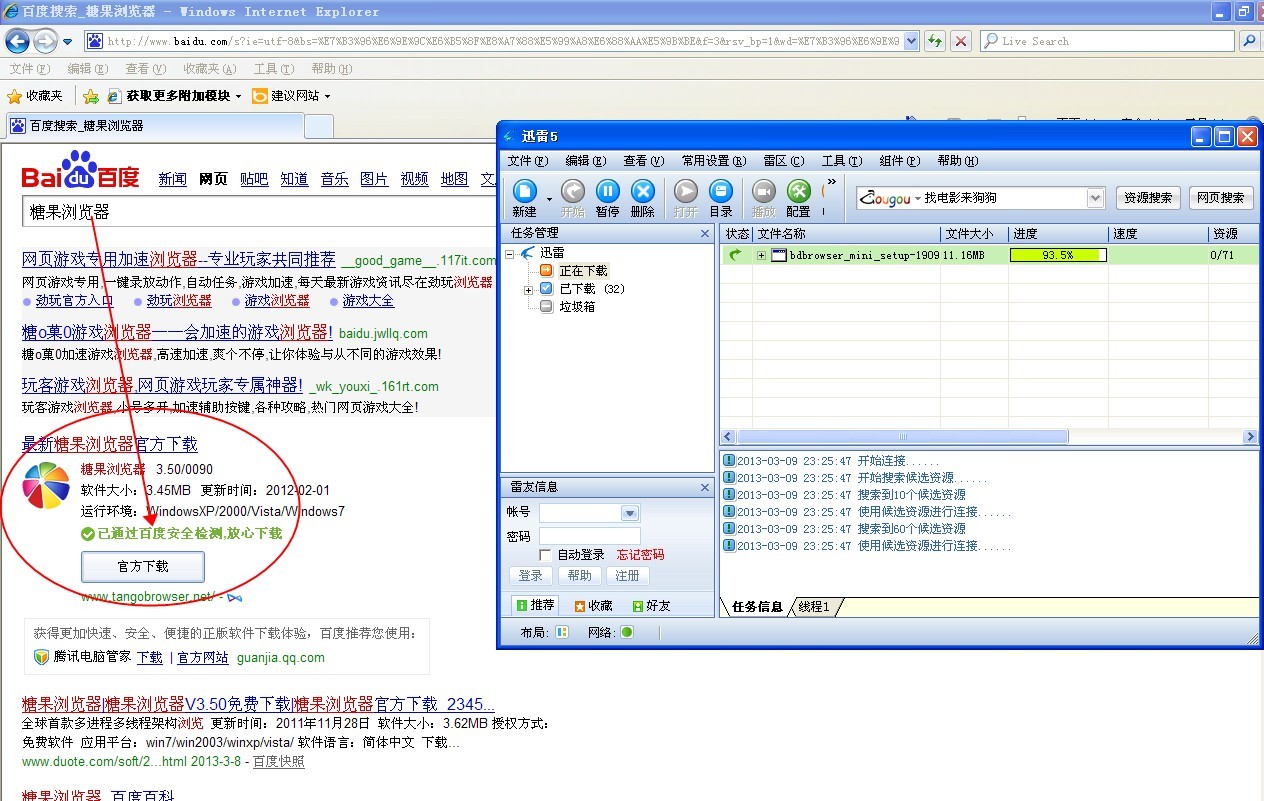The image size is (1264, 801).
Task: Open the 最新糖果浏览器官方下载 result link
Action: pyautogui.click(x=110, y=444)
